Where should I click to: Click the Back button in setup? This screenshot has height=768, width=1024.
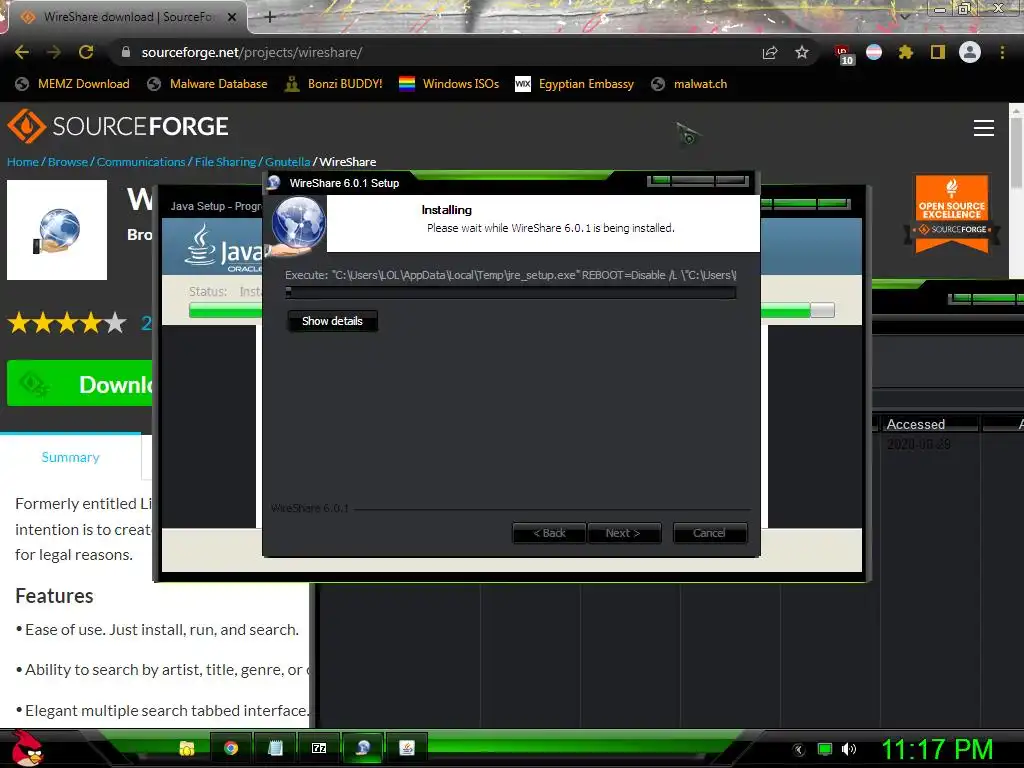tap(549, 533)
